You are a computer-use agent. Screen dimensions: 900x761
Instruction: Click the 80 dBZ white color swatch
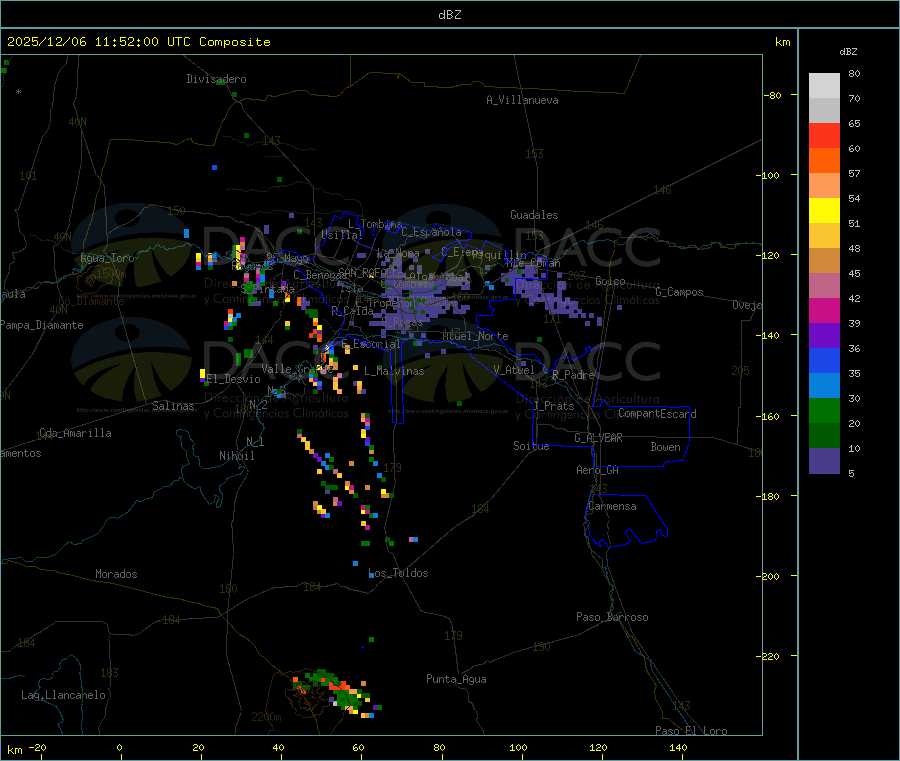[x=824, y=86]
